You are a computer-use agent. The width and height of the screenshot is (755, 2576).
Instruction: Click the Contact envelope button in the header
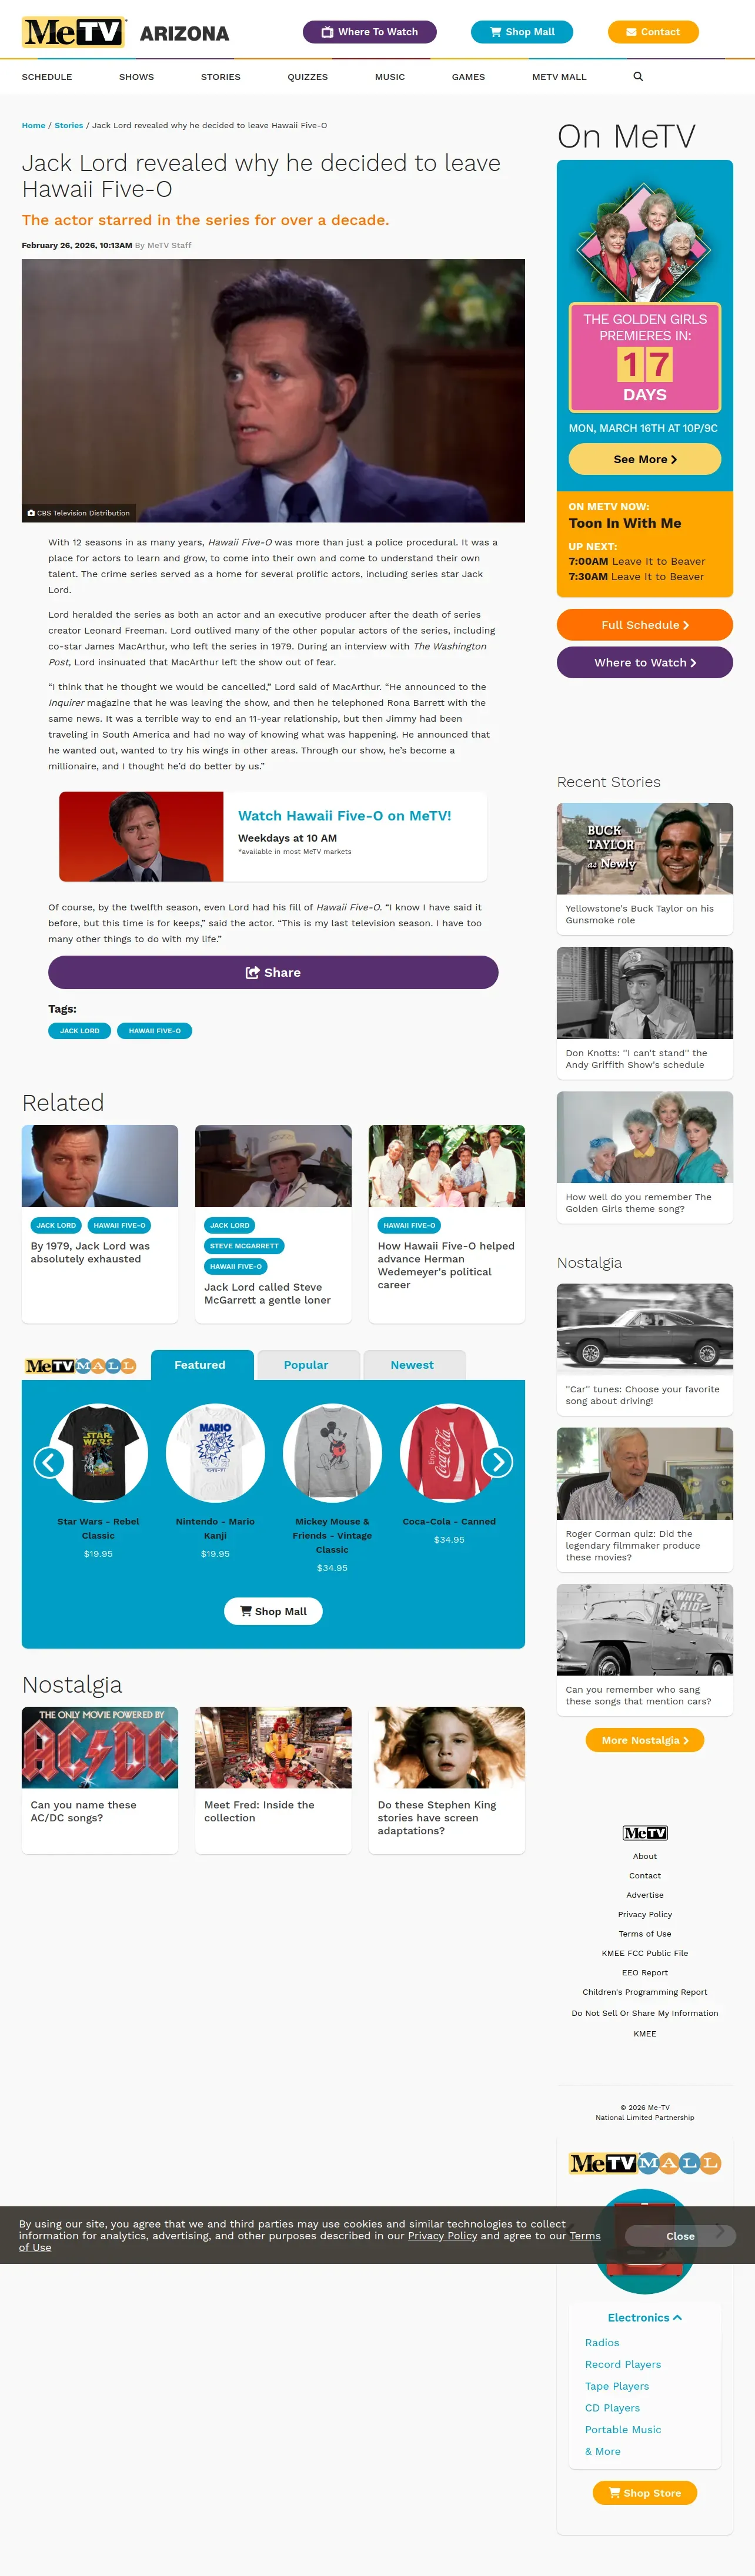(653, 32)
